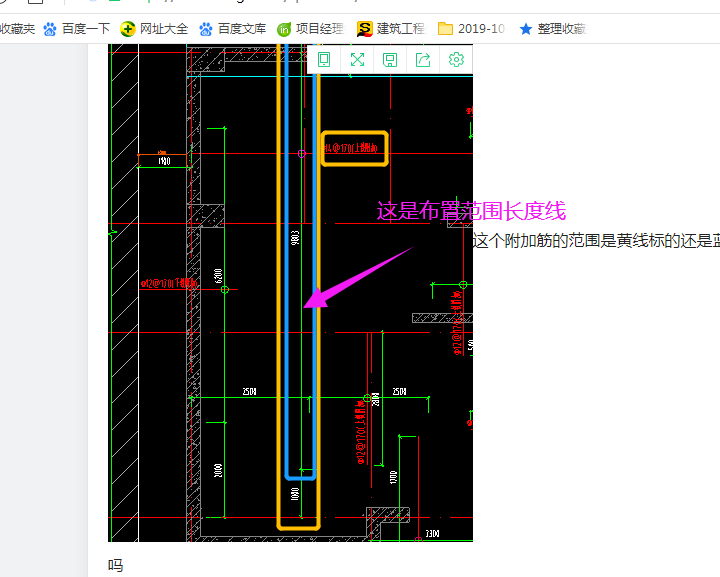Click the green icon beside 项目经理
The height and width of the screenshot is (577, 720).
click(x=284, y=30)
